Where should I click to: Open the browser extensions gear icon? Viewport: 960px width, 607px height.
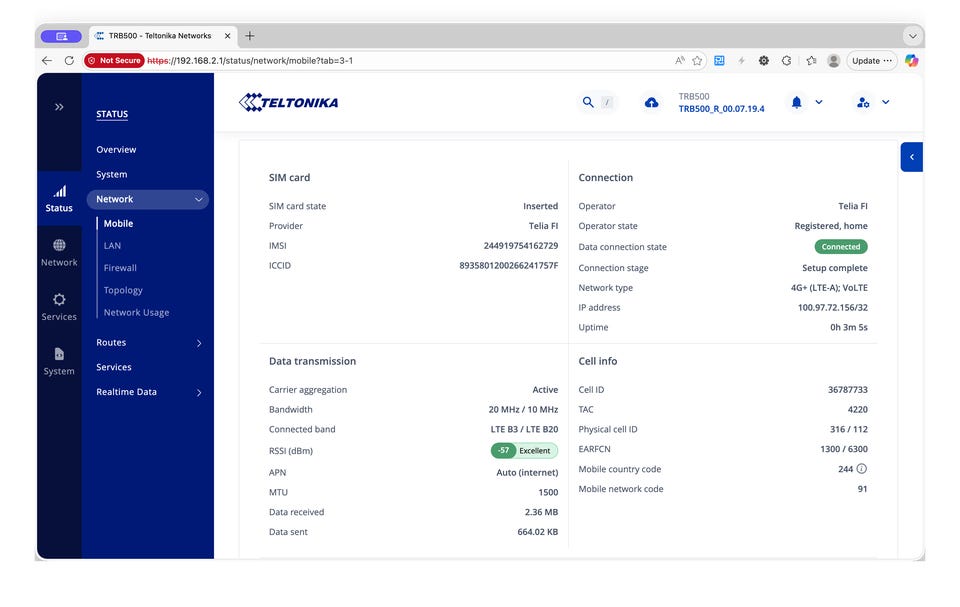[763, 61]
